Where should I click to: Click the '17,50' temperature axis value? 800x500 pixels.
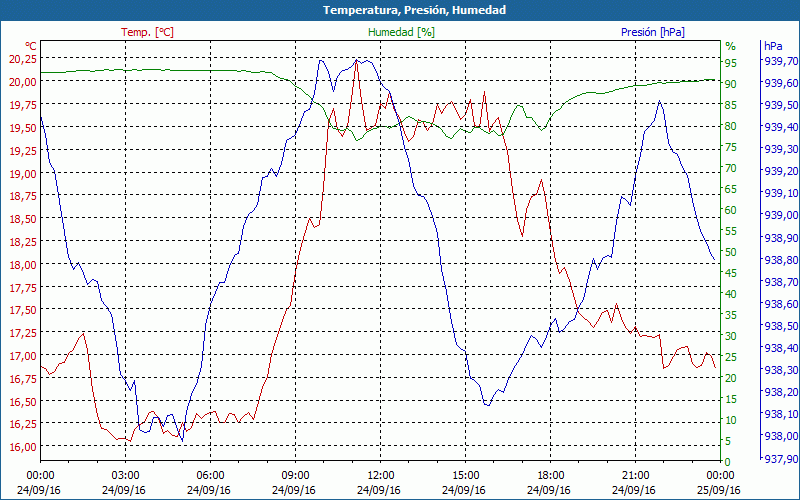(x=23, y=310)
